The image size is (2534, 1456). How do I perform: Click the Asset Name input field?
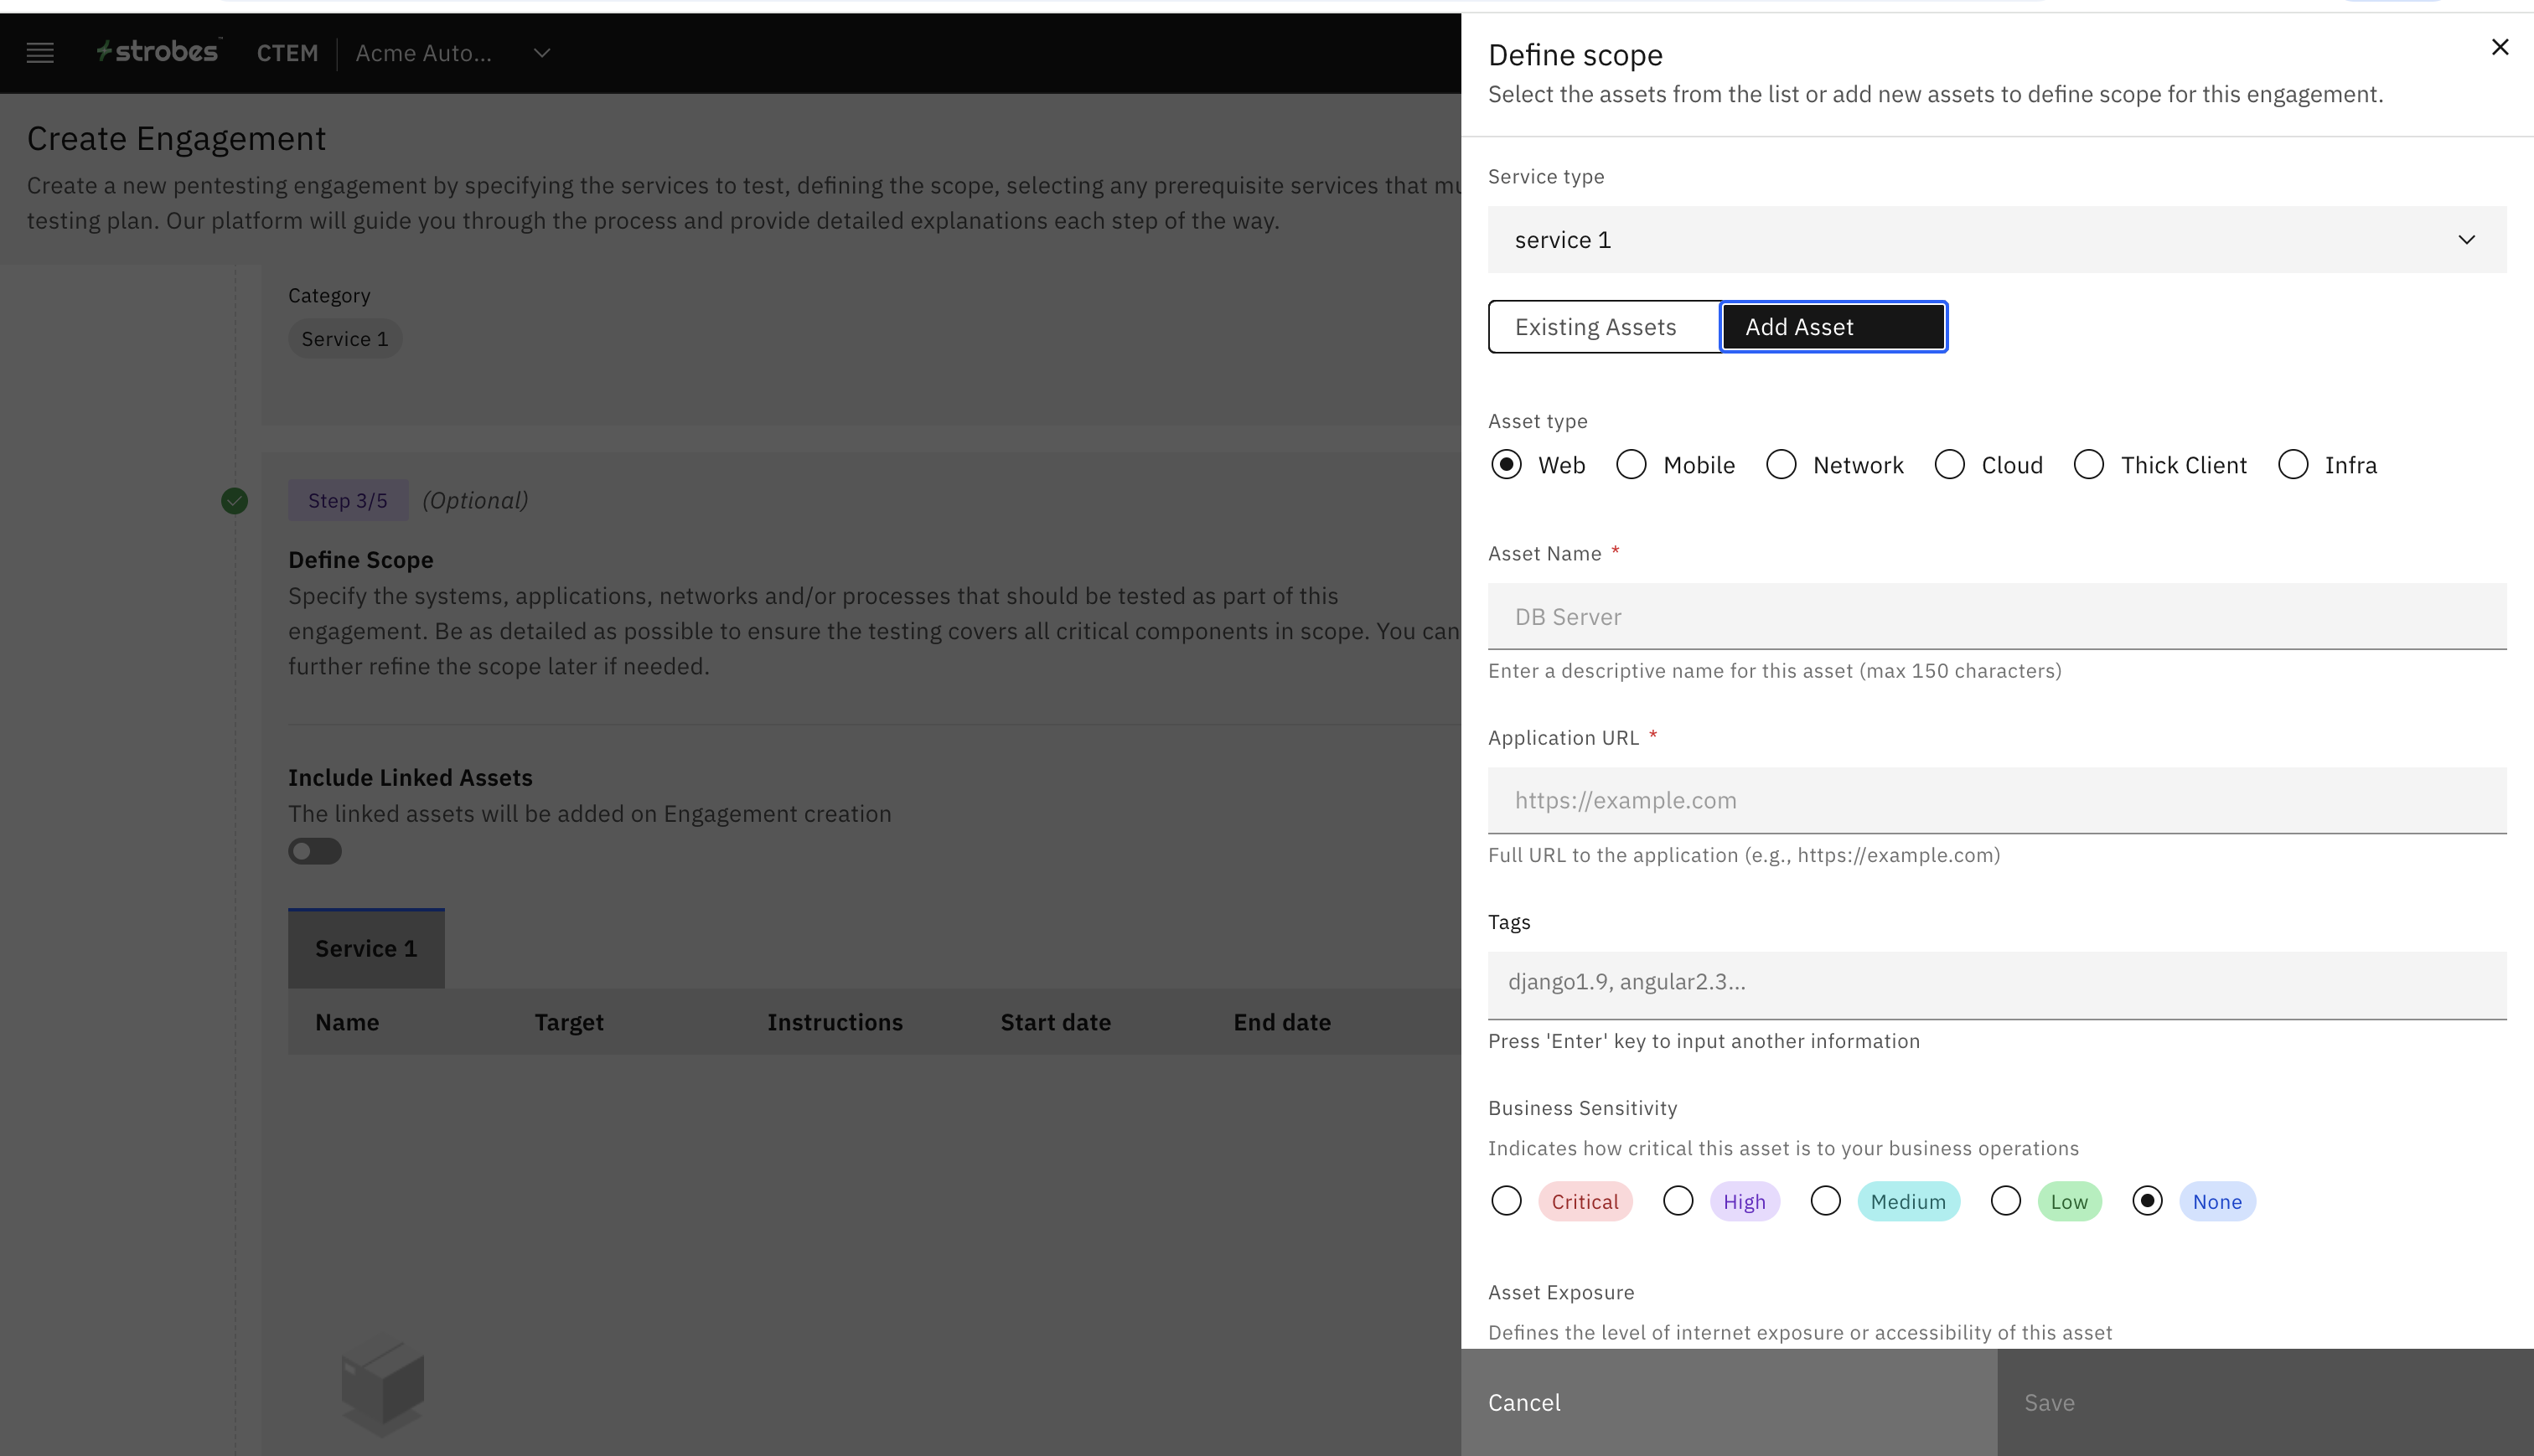click(1996, 617)
